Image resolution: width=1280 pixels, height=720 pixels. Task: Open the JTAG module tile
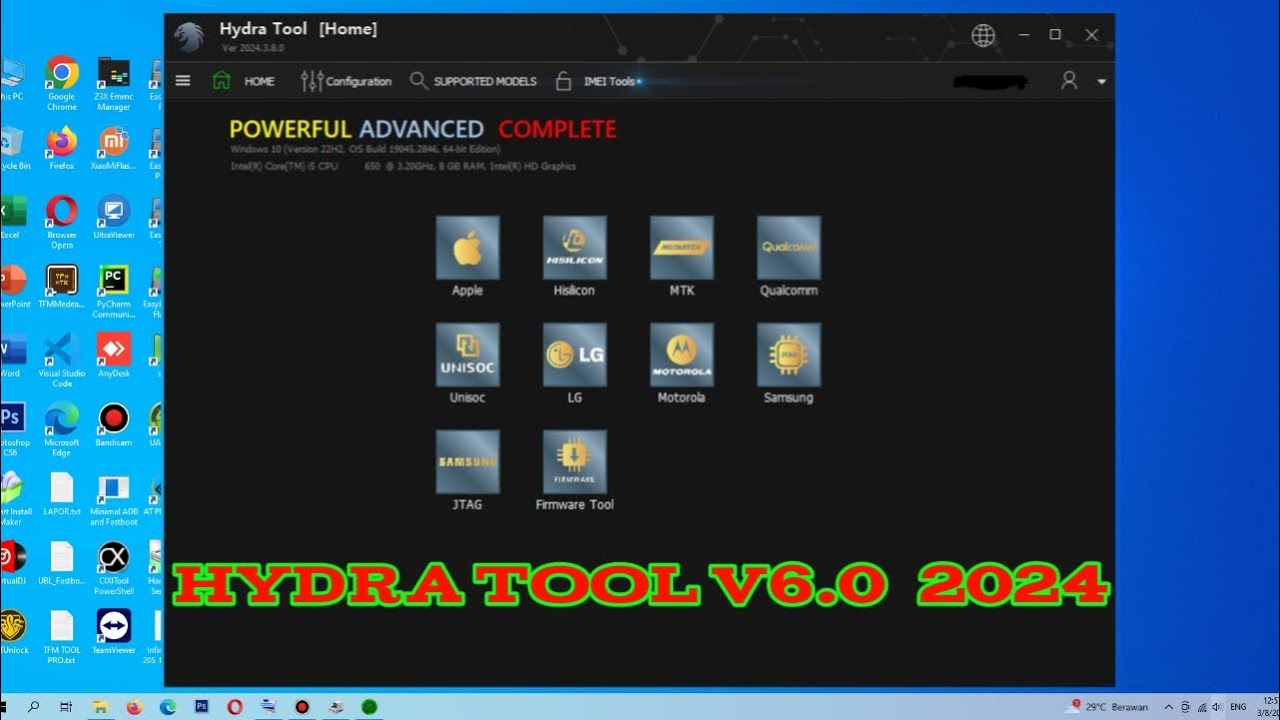467,462
